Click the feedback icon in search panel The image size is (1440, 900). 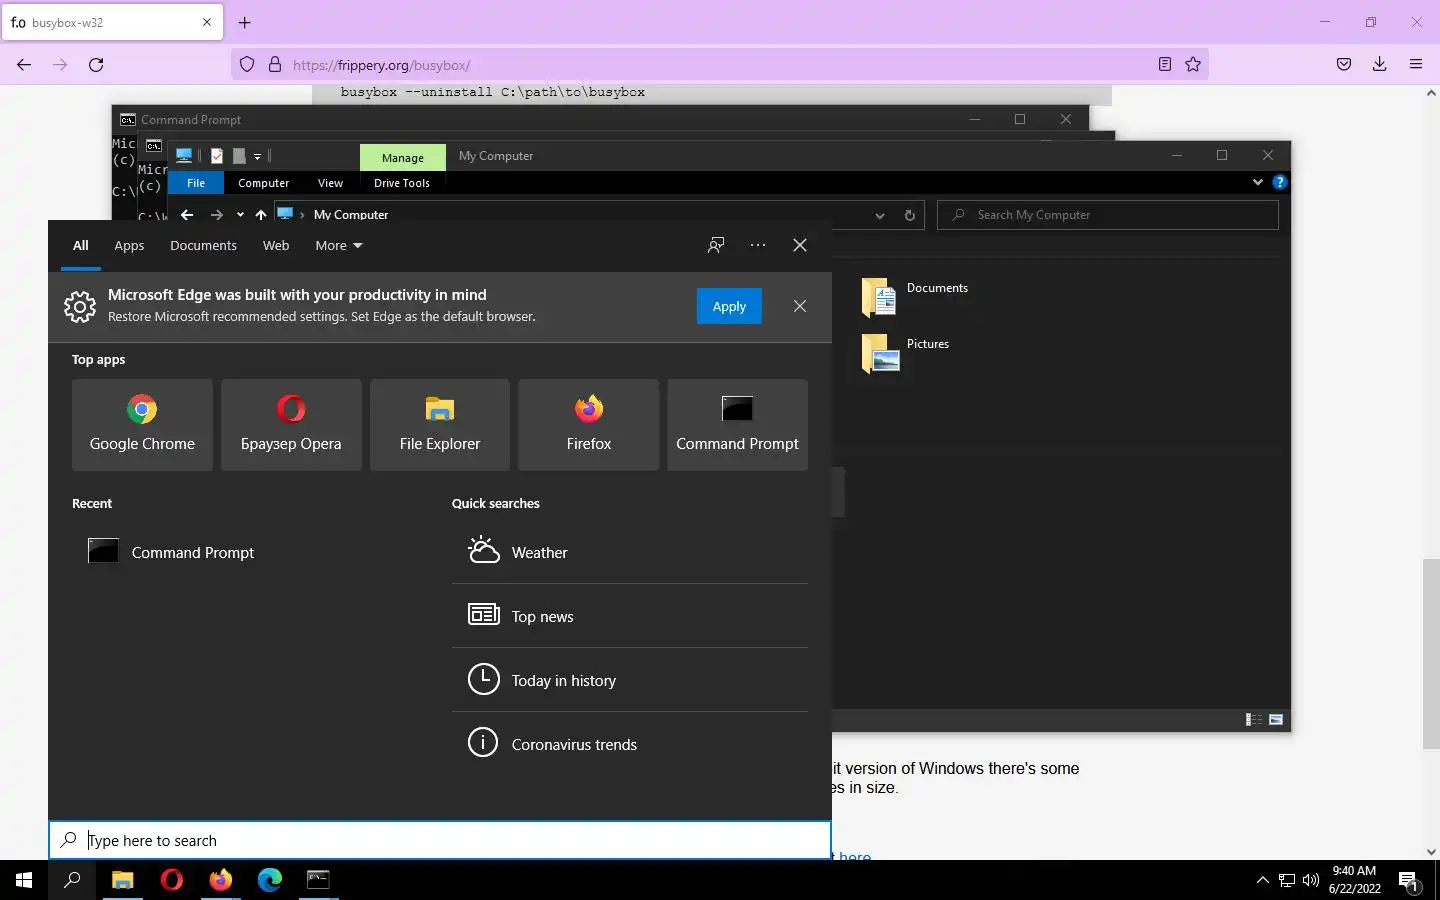tap(716, 245)
